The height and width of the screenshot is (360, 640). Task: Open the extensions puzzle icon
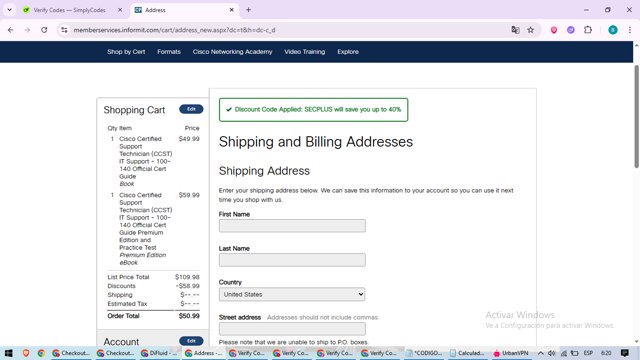pyautogui.click(x=588, y=30)
